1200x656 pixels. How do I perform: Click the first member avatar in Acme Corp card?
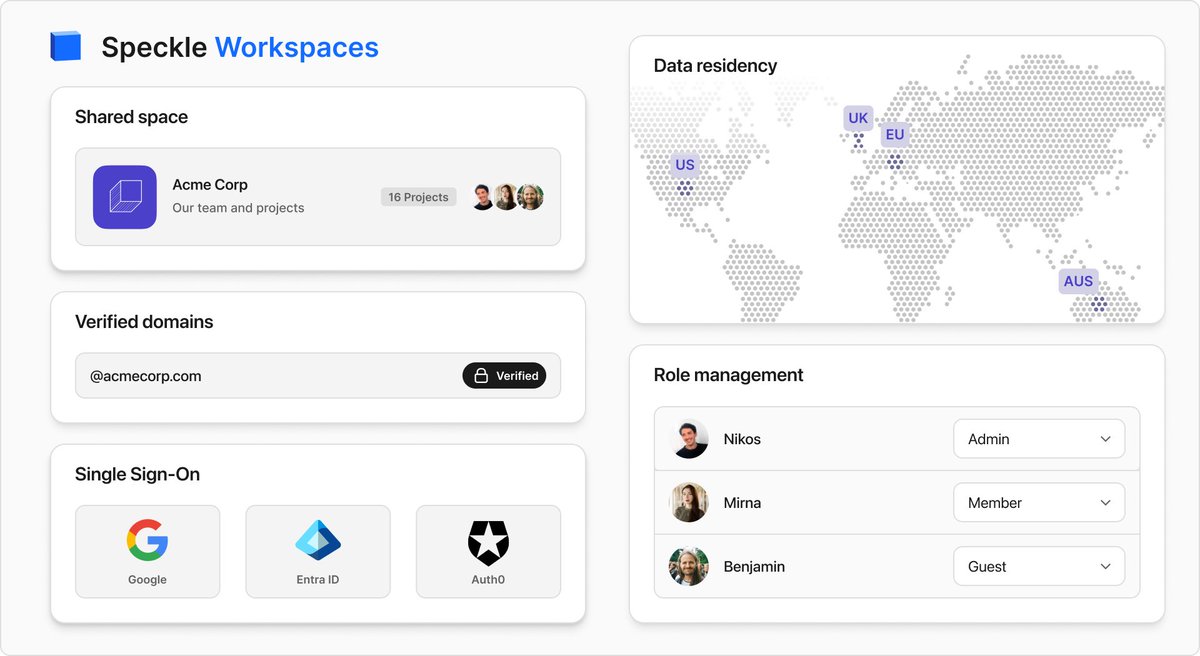coord(484,197)
